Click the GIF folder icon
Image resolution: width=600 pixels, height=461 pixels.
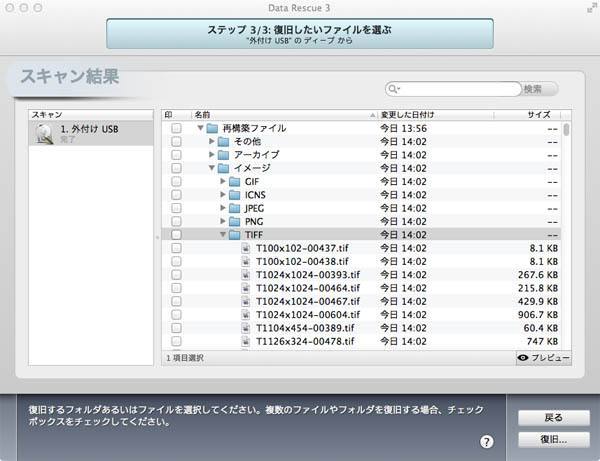click(x=235, y=182)
